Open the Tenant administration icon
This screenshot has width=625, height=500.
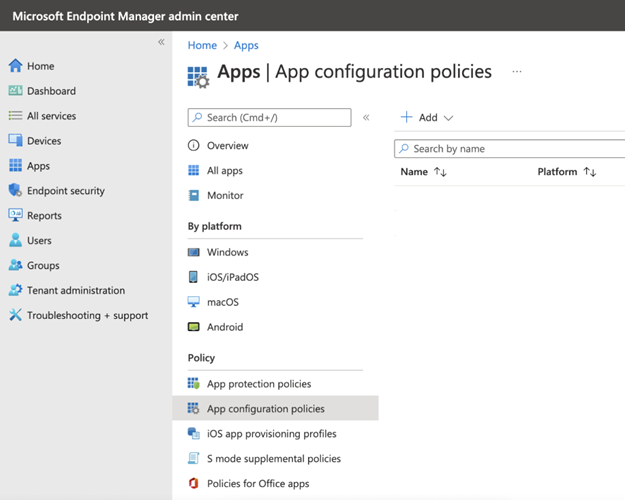click(15, 291)
